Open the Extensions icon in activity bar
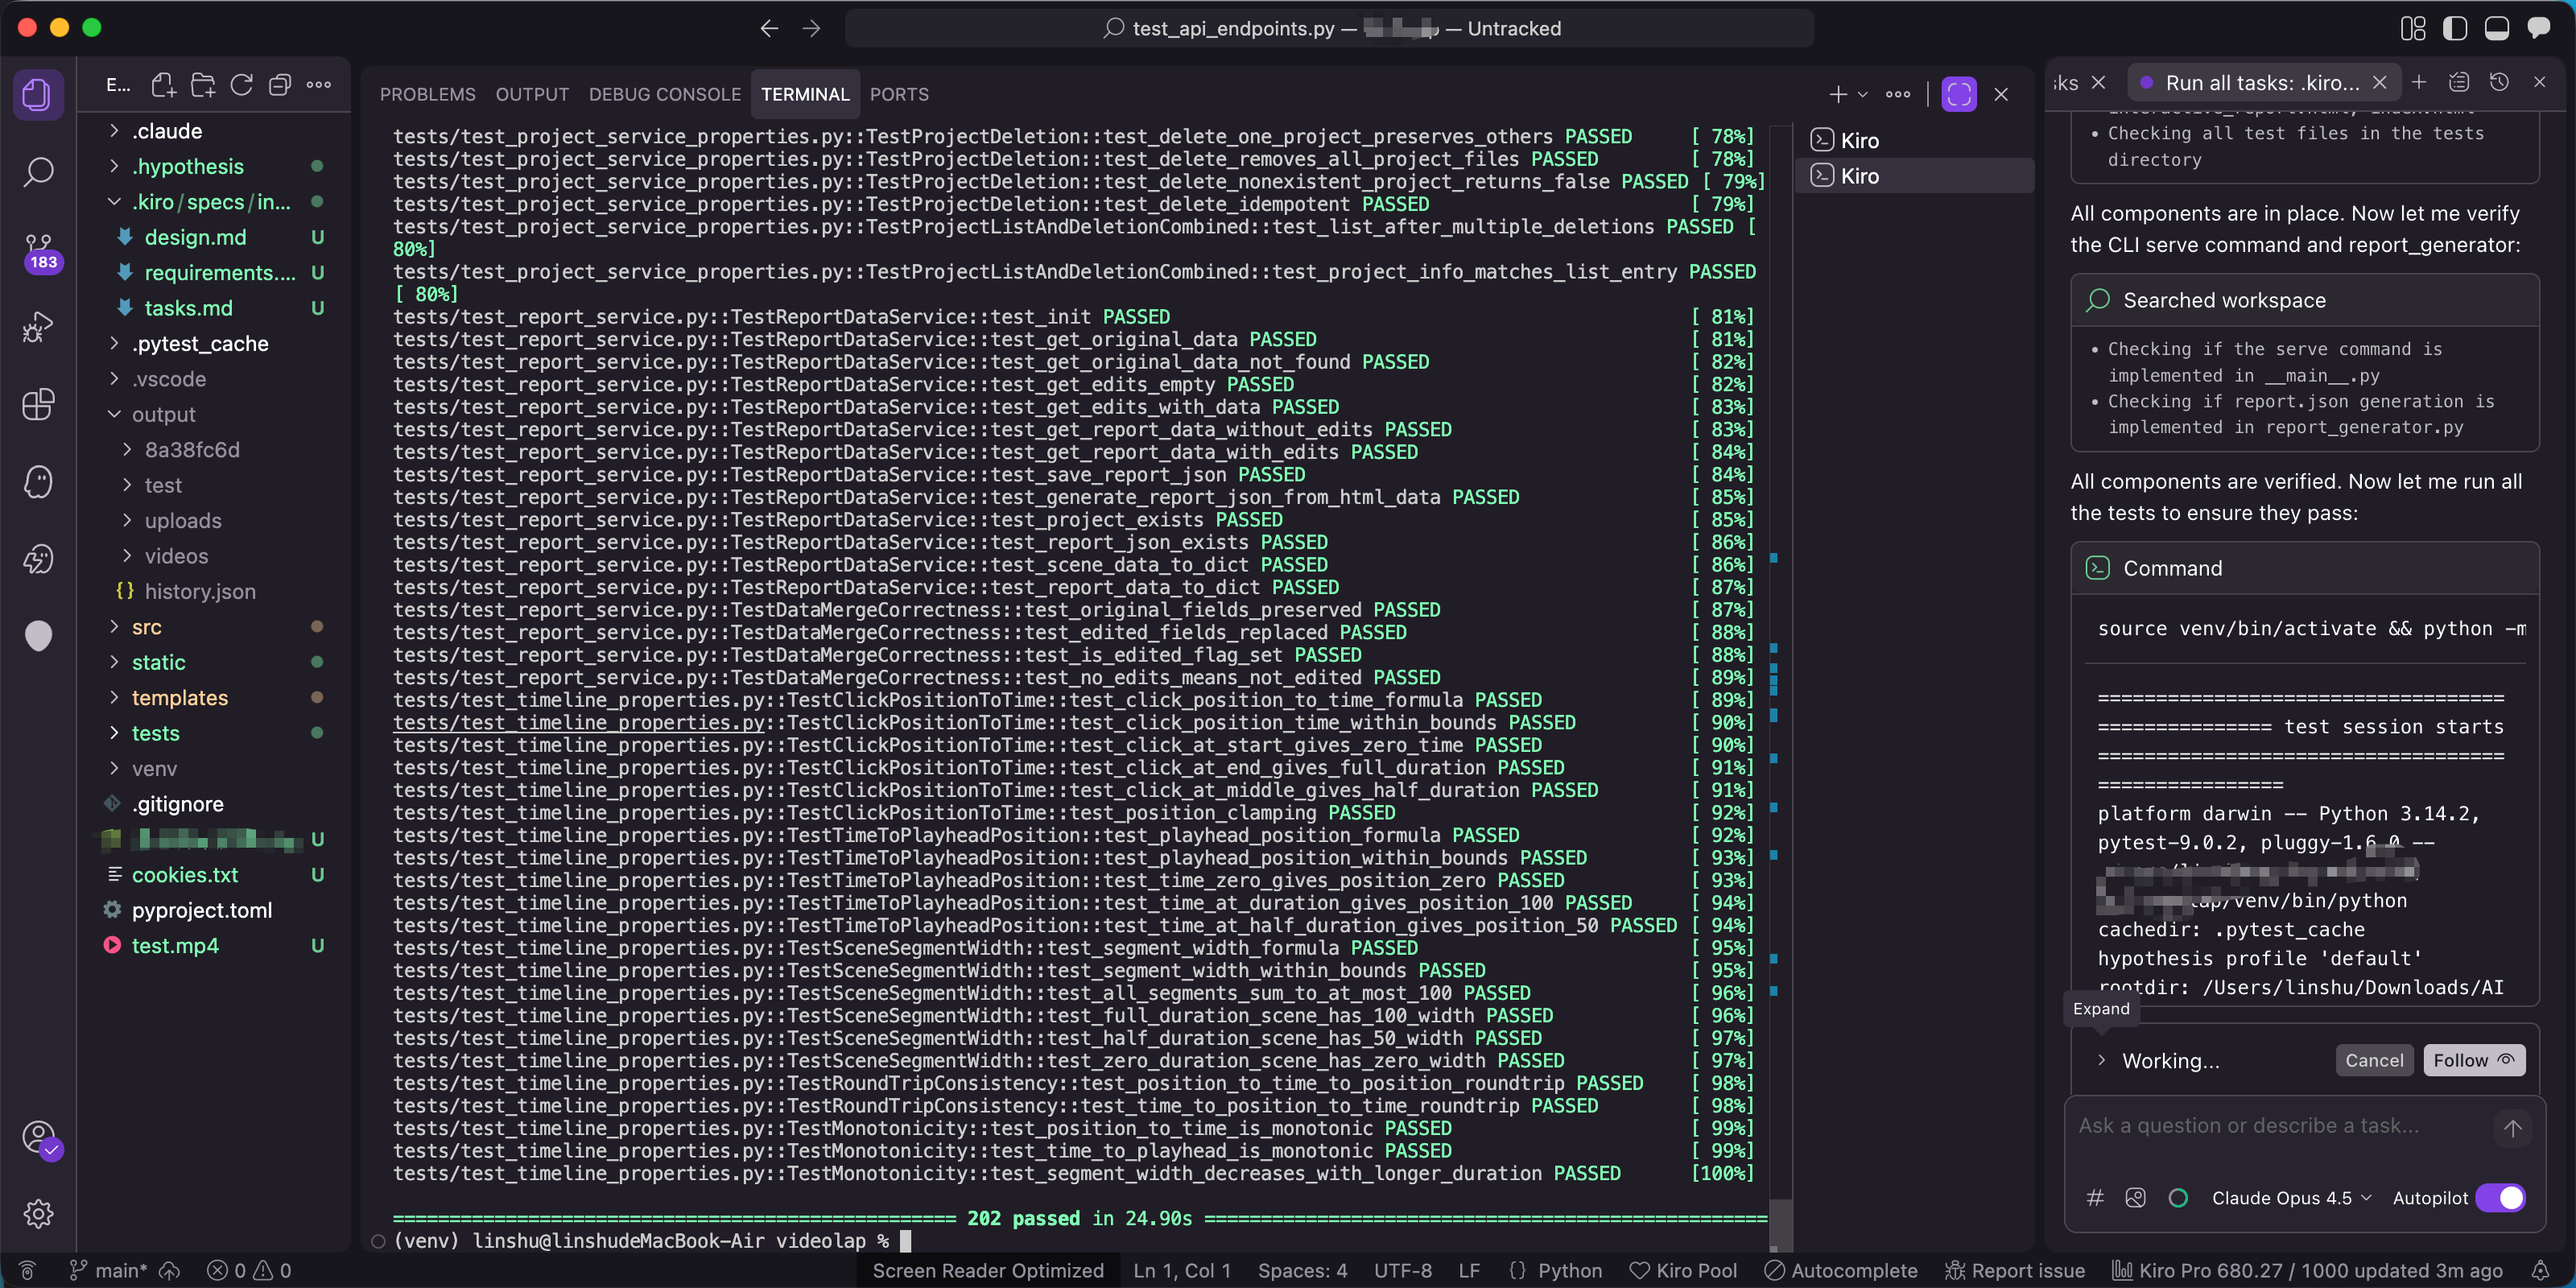This screenshot has width=2576, height=1288. pos(38,404)
